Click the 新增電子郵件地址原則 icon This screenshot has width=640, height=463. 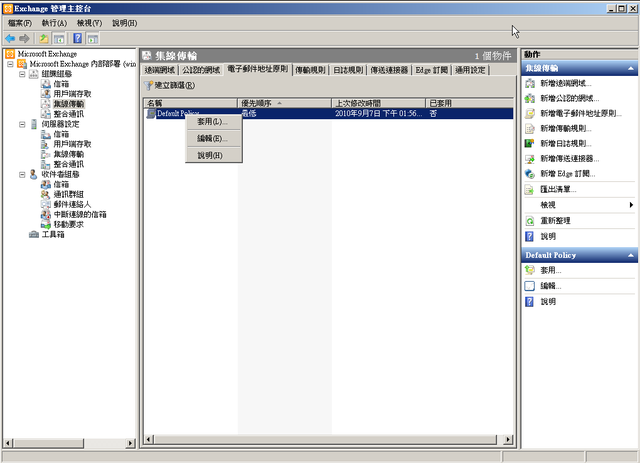click(x=530, y=114)
